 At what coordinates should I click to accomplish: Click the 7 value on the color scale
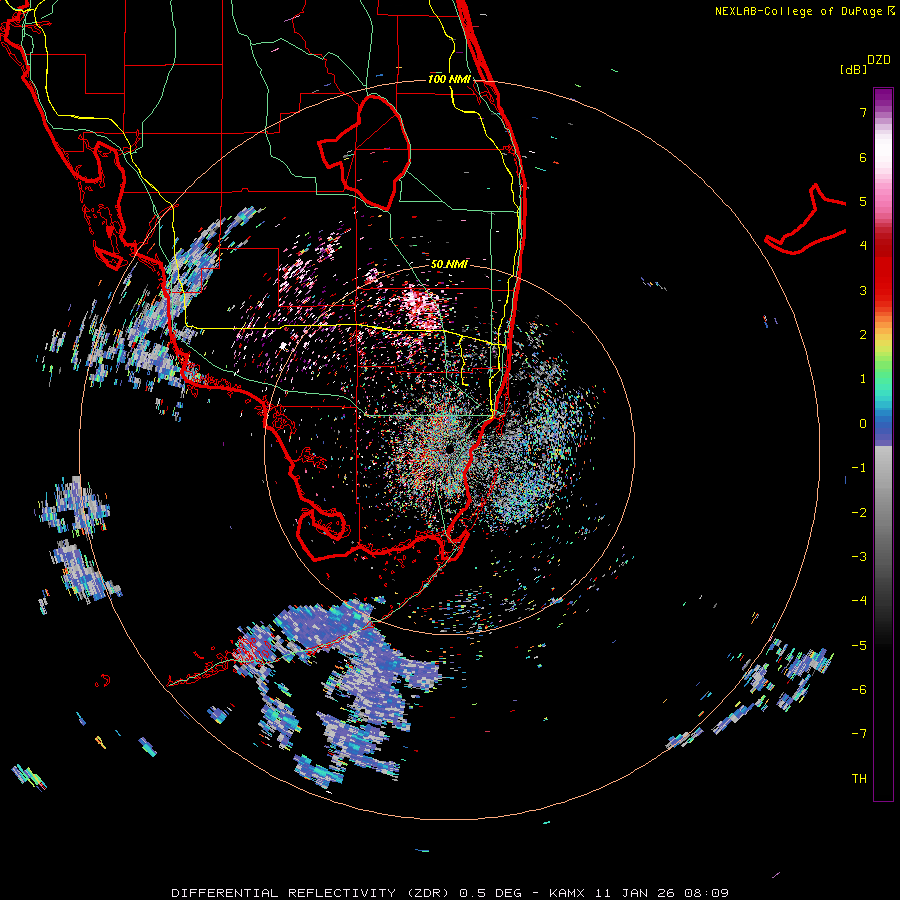863,112
